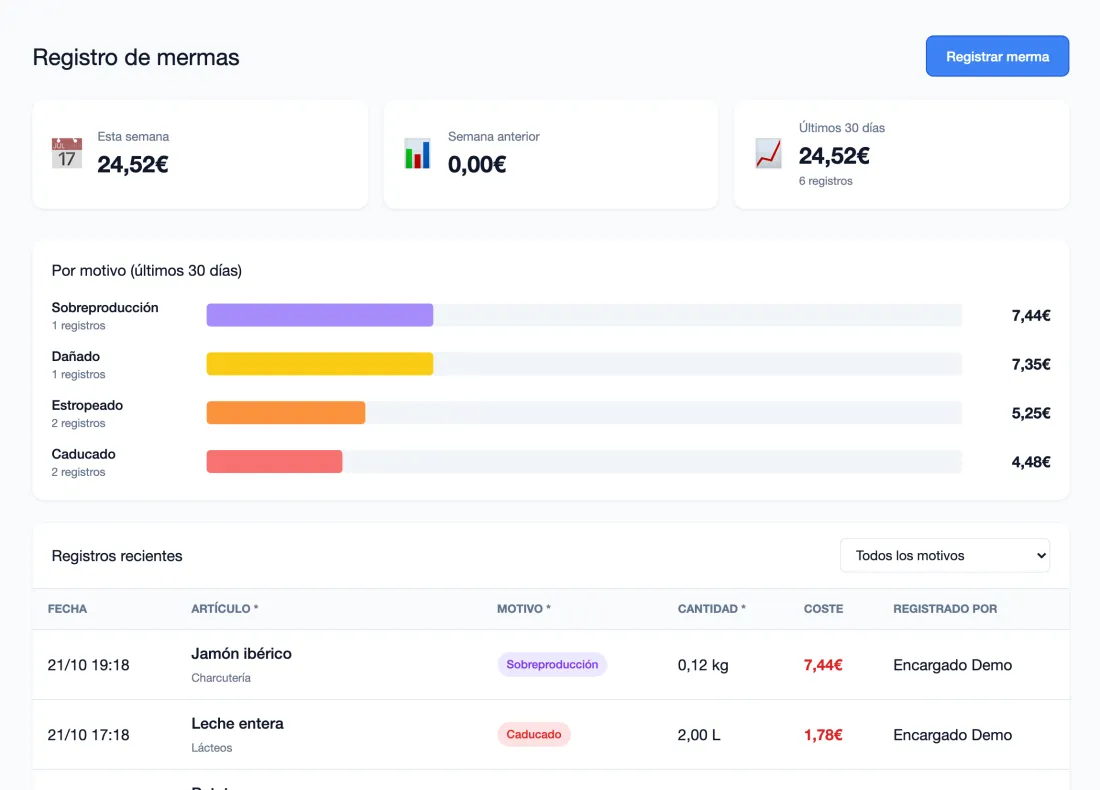Click the Sobreproducción label in the motivo chart
1100x790 pixels.
[x=105, y=307]
